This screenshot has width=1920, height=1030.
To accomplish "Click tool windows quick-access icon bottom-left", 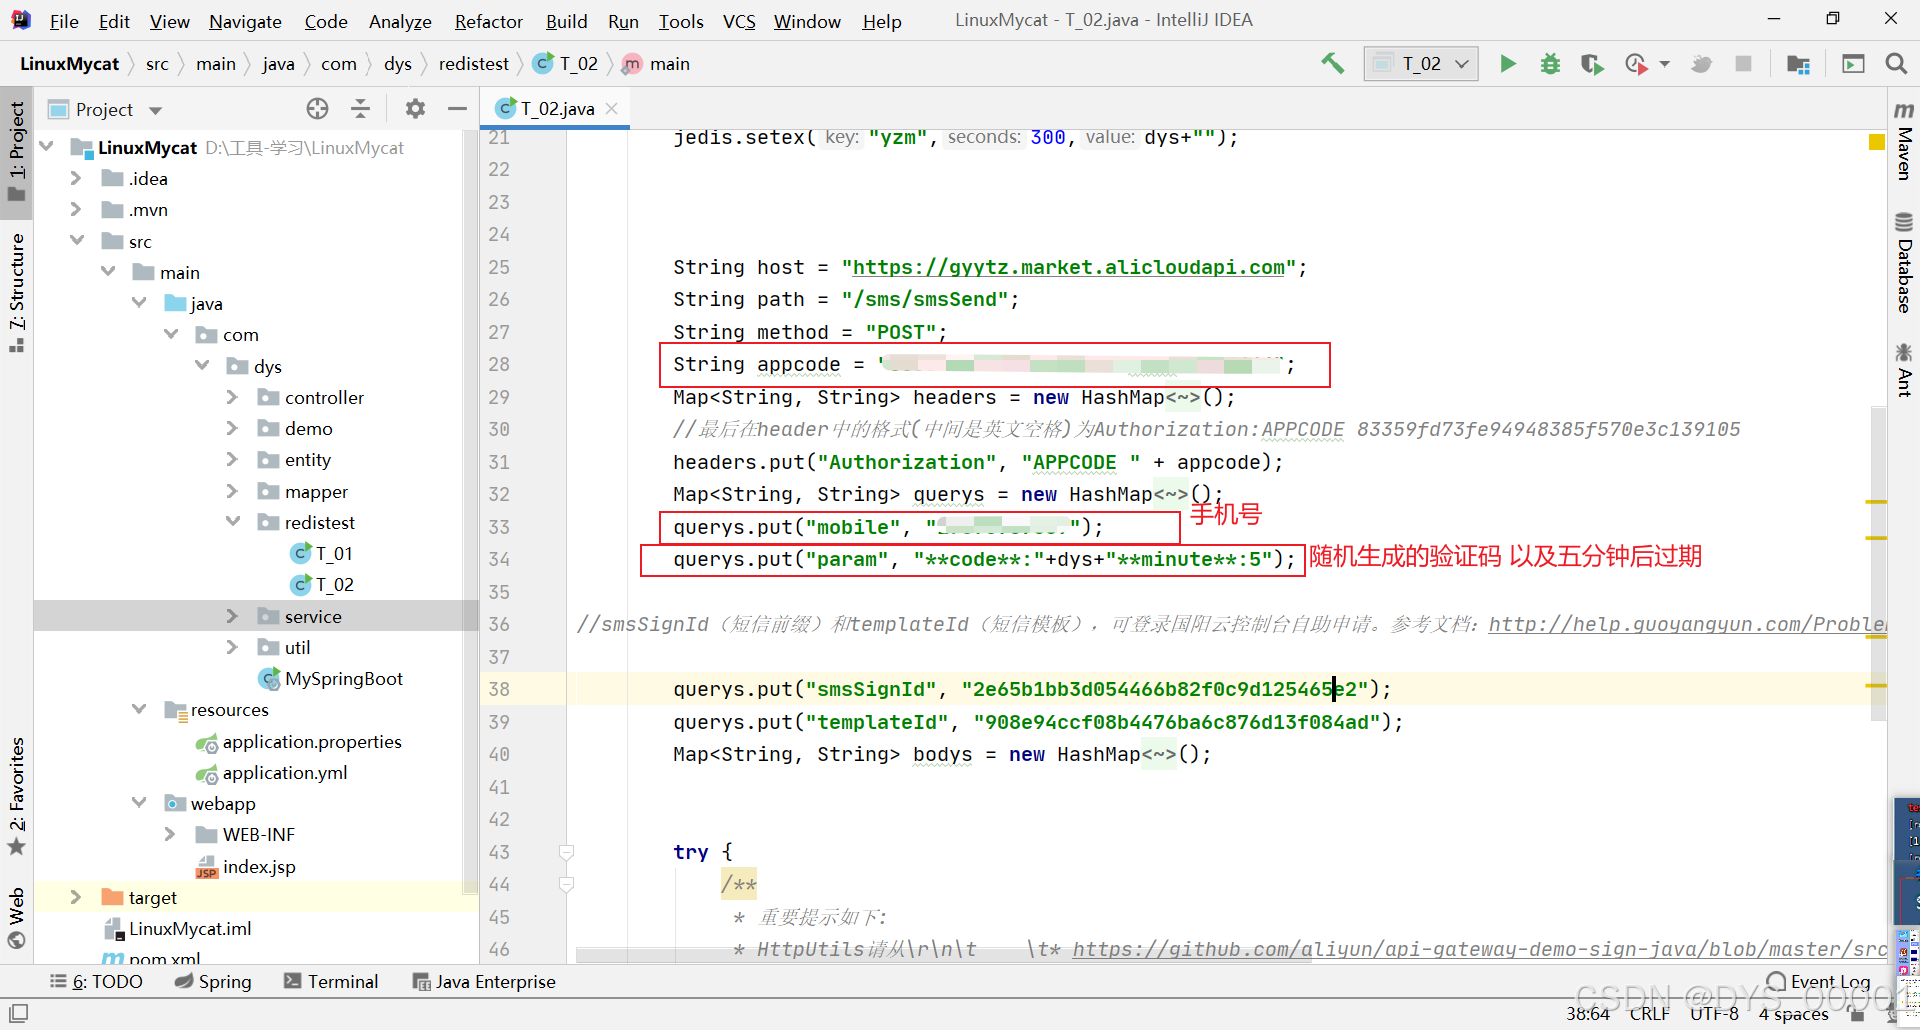I will pos(18,1013).
